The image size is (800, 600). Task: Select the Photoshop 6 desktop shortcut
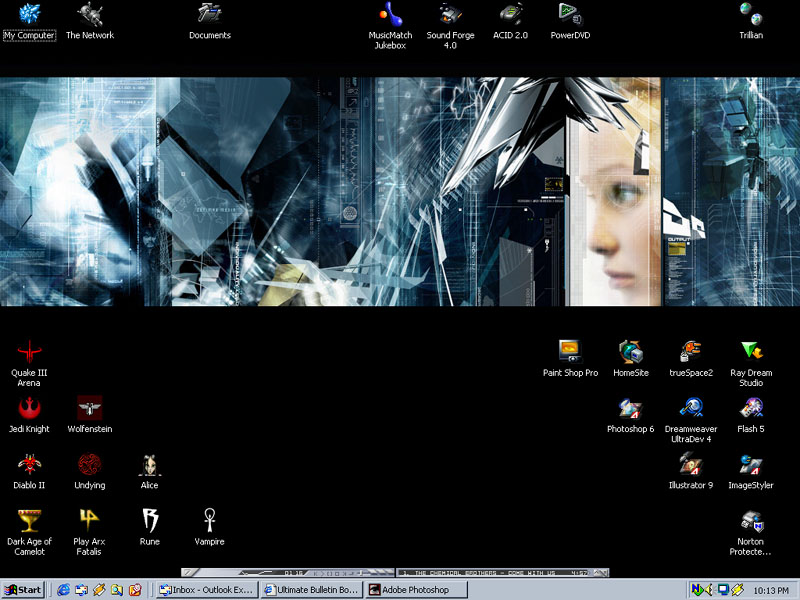click(x=631, y=415)
